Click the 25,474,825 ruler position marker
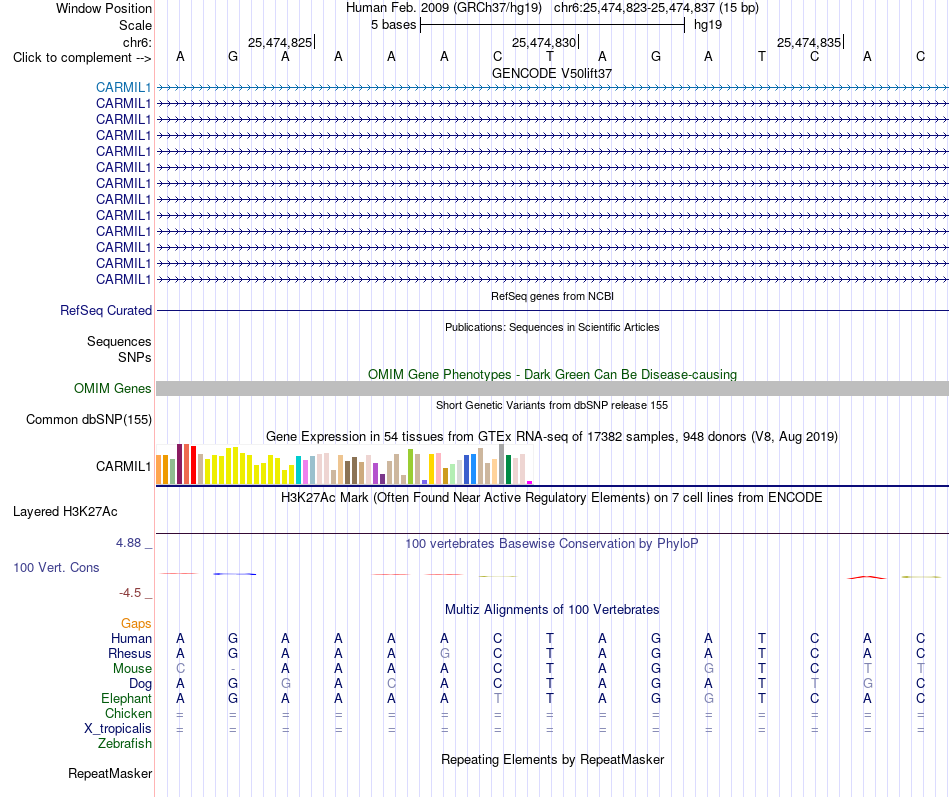Image resolution: width=950 pixels, height=797 pixels. pyautogui.click(x=280, y=42)
